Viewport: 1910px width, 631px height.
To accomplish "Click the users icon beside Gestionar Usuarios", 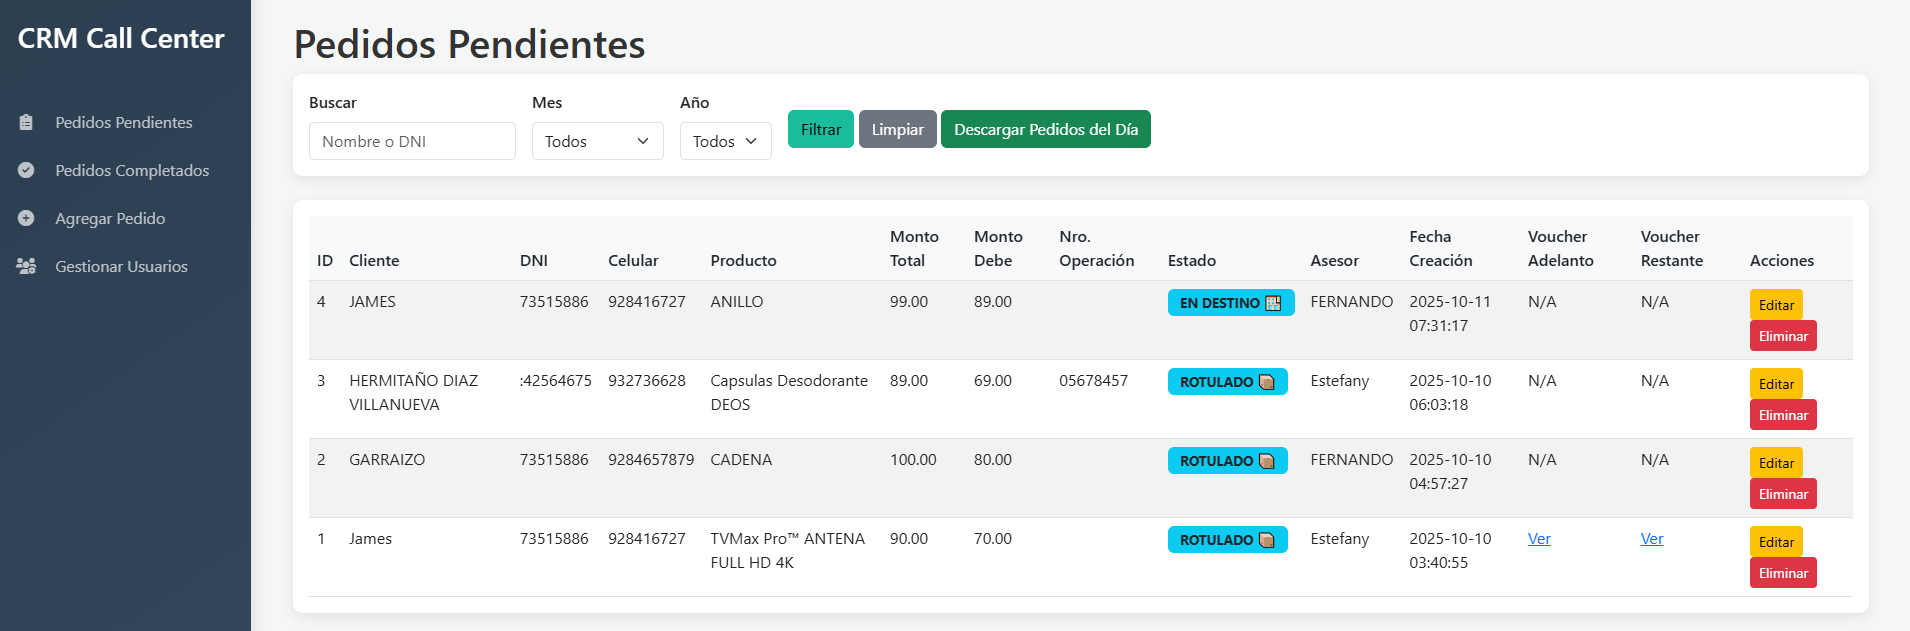I will pyautogui.click(x=26, y=266).
